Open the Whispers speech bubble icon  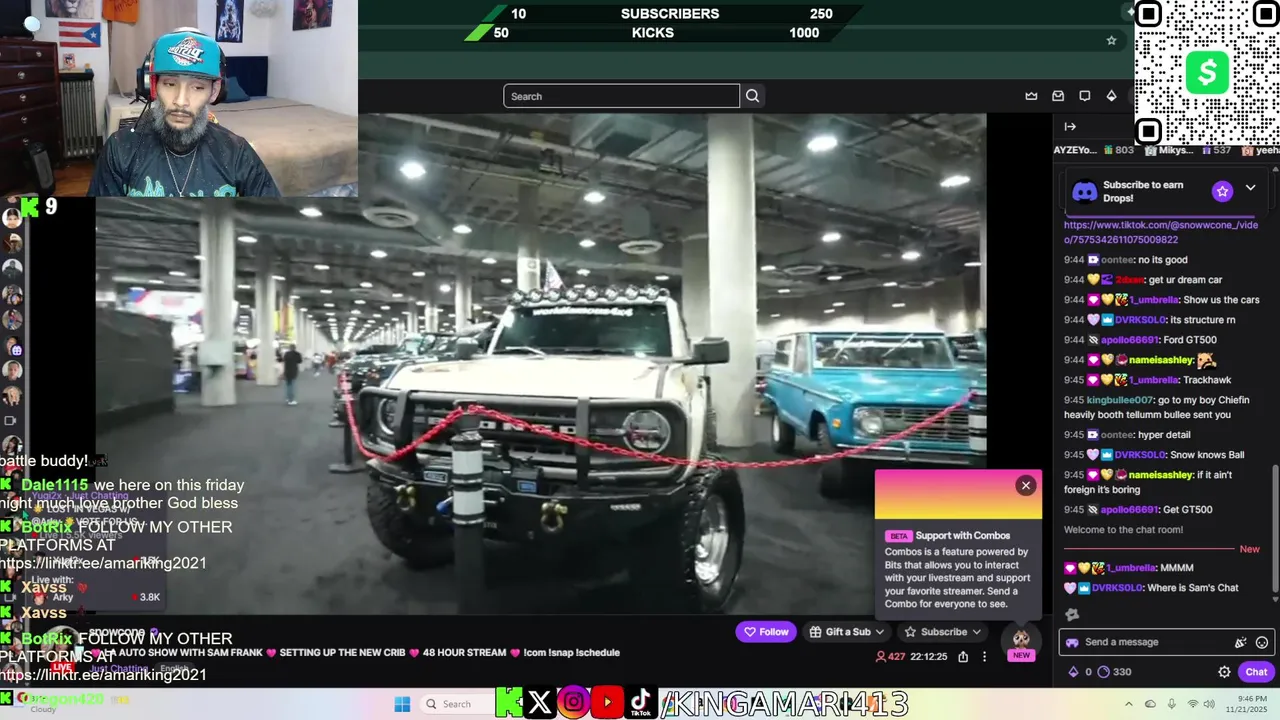click(x=1085, y=96)
